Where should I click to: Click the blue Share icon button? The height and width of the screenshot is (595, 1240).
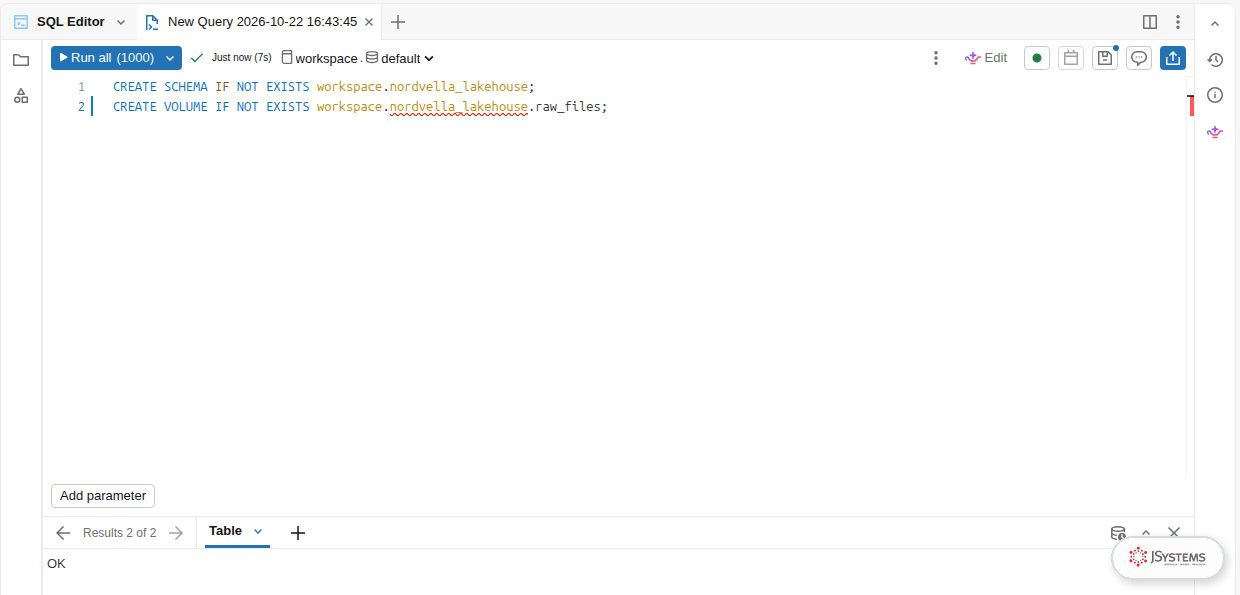(x=1173, y=58)
